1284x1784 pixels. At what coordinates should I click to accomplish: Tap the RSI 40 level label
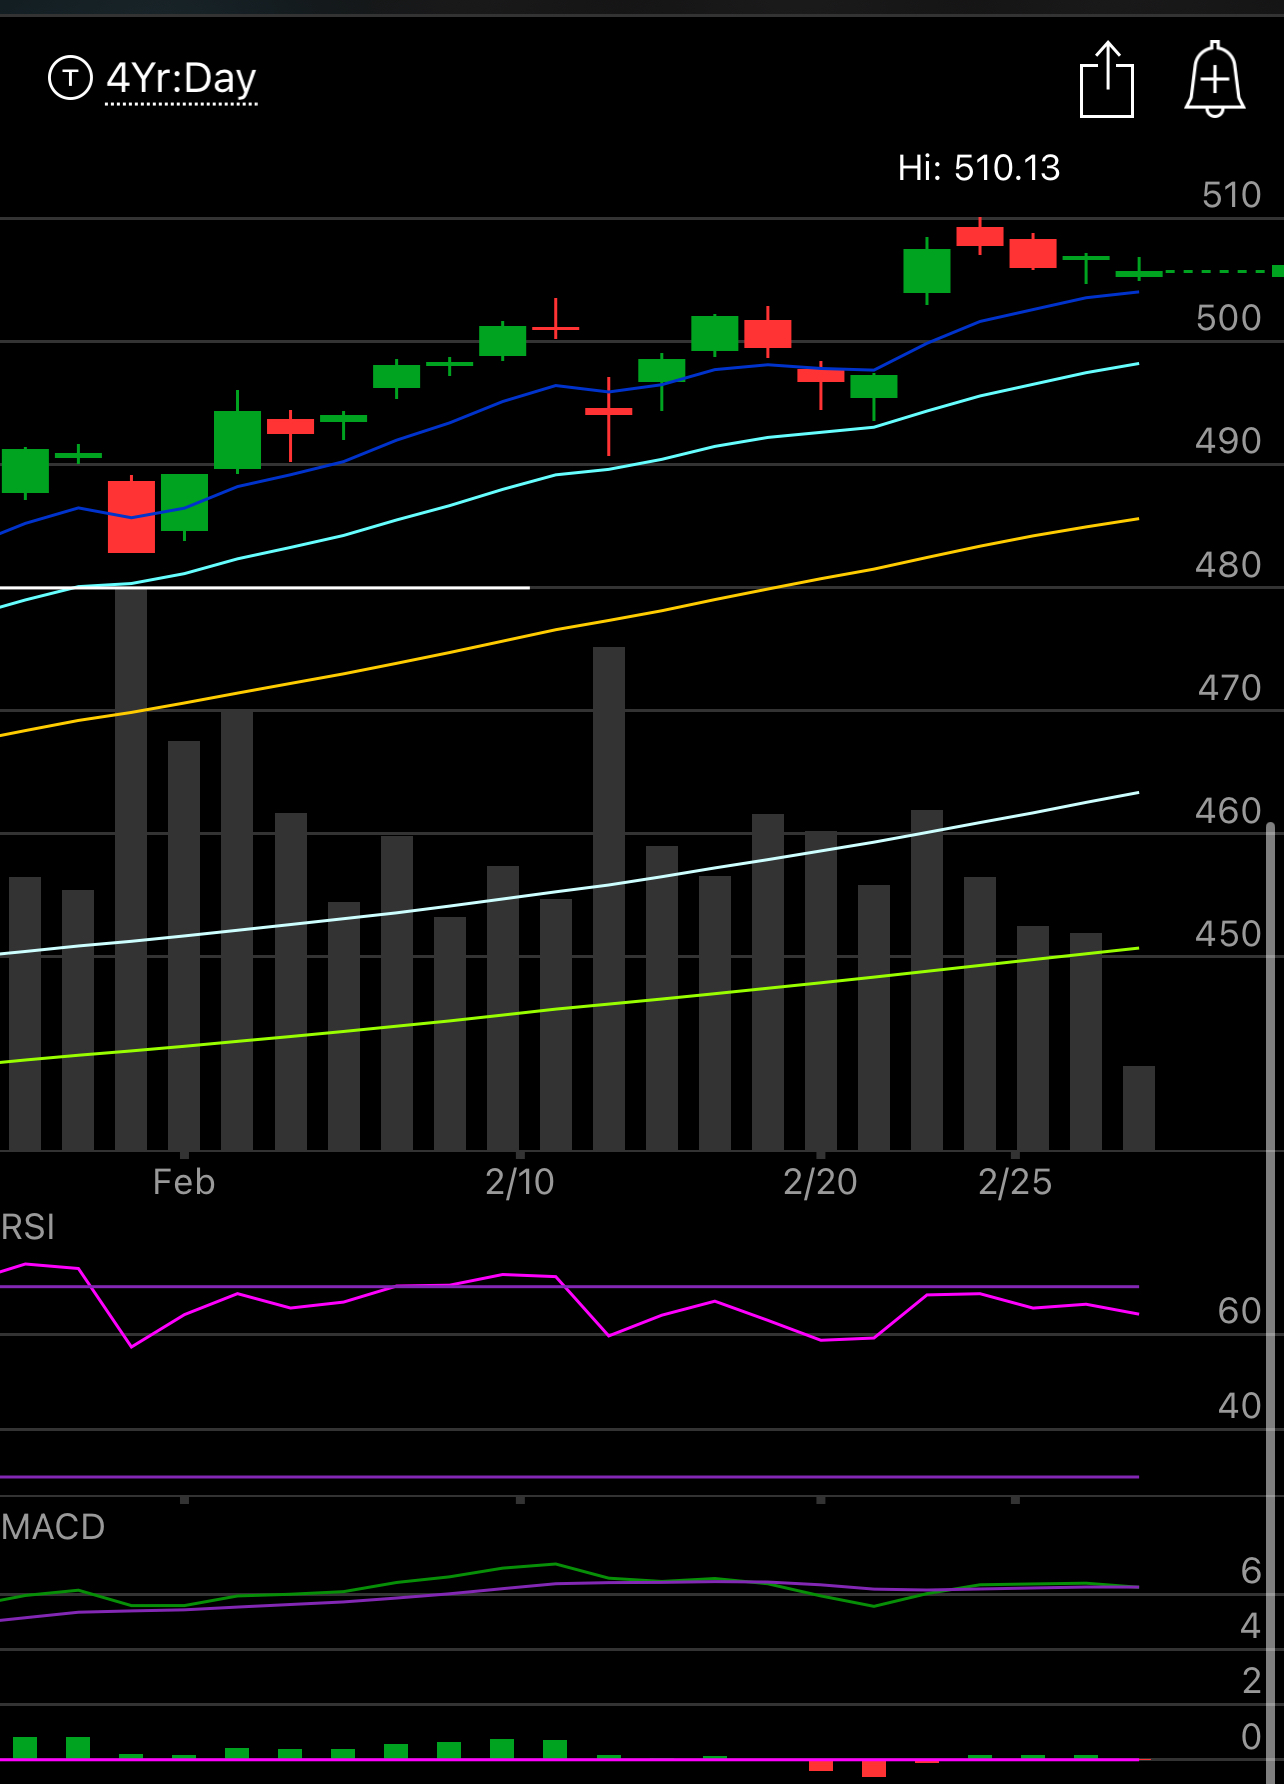pyautogui.click(x=1240, y=1406)
